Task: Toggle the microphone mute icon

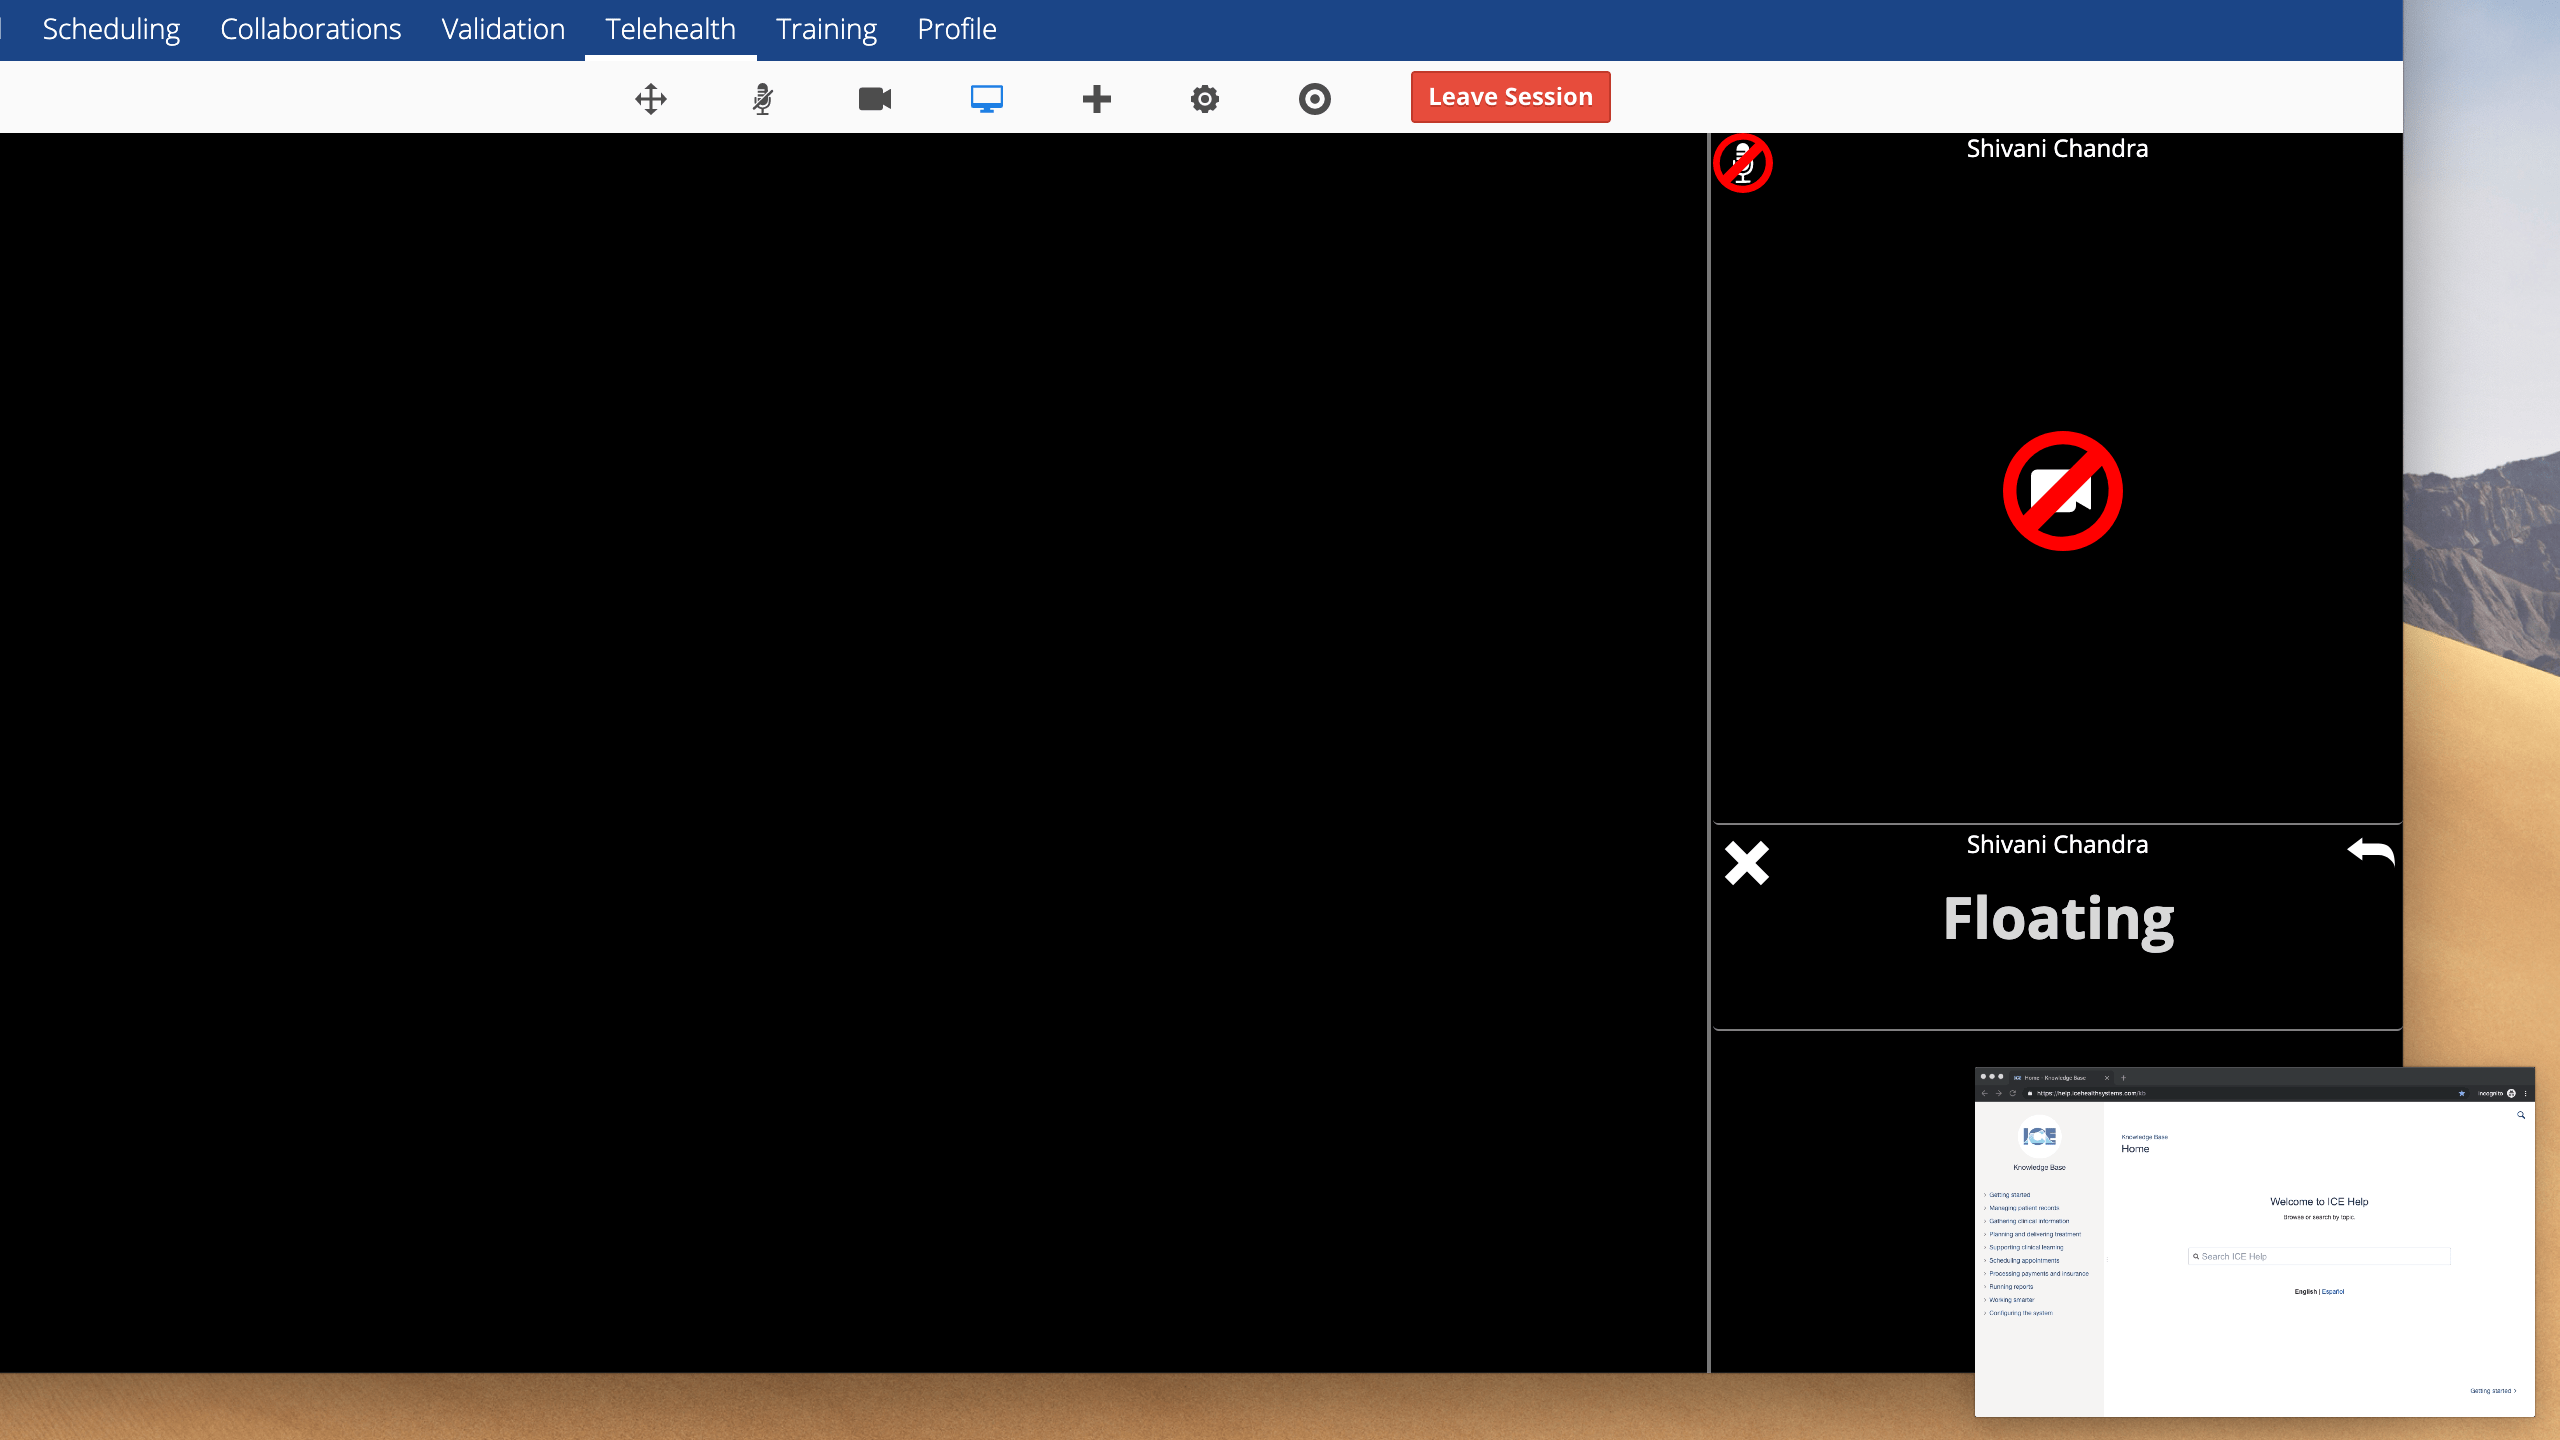Action: tap(763, 98)
